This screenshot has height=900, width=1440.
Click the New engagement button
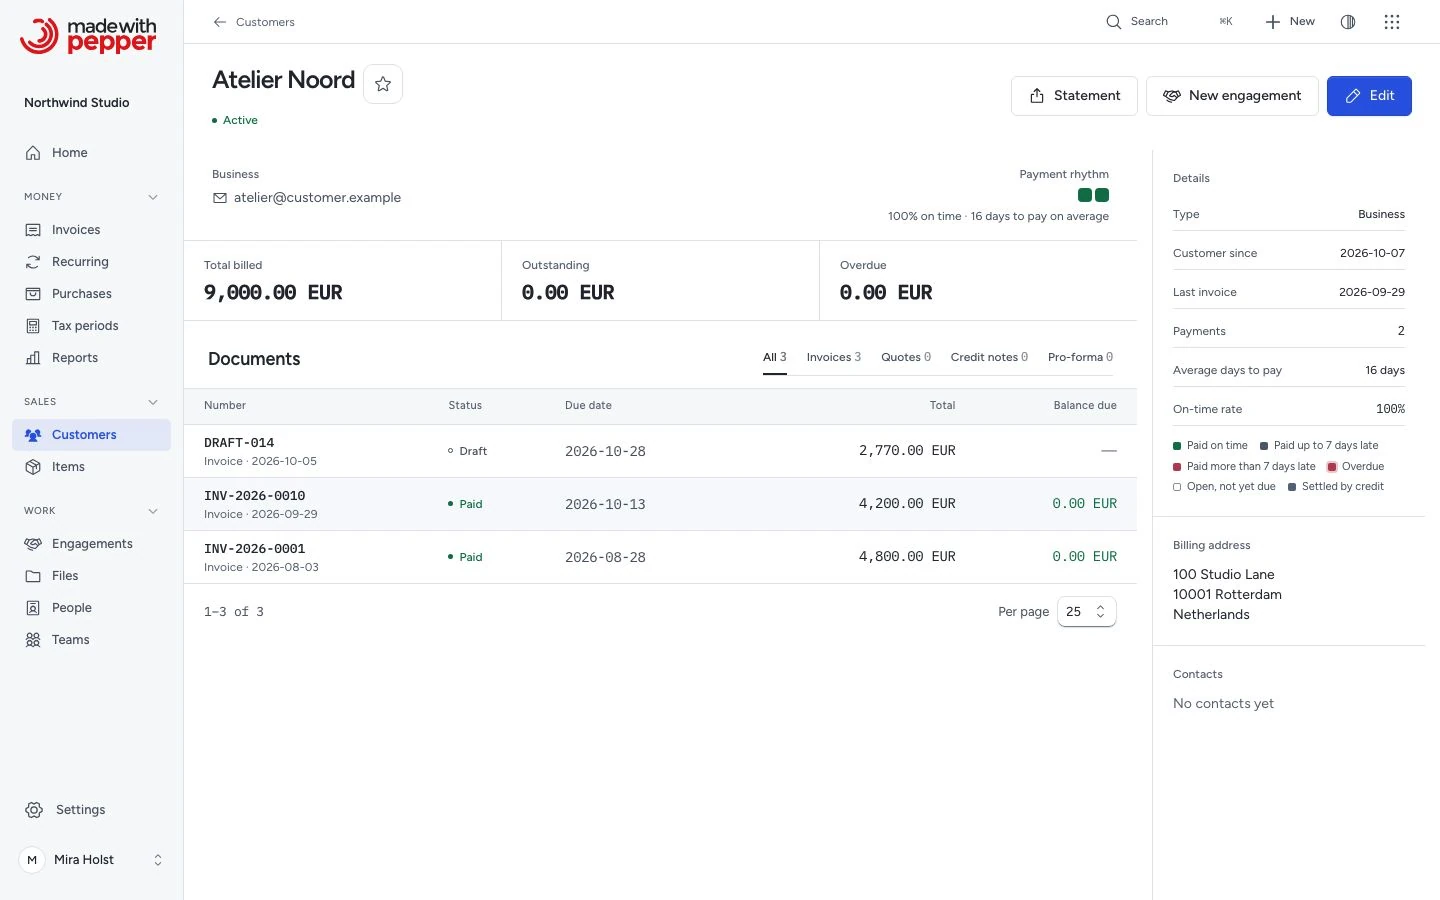pyautogui.click(x=1232, y=96)
